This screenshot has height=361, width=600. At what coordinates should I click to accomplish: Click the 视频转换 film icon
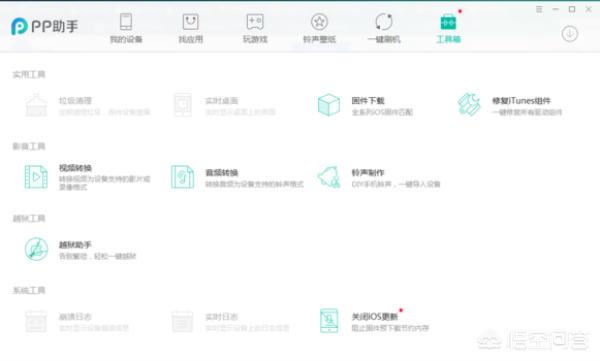coord(36,177)
